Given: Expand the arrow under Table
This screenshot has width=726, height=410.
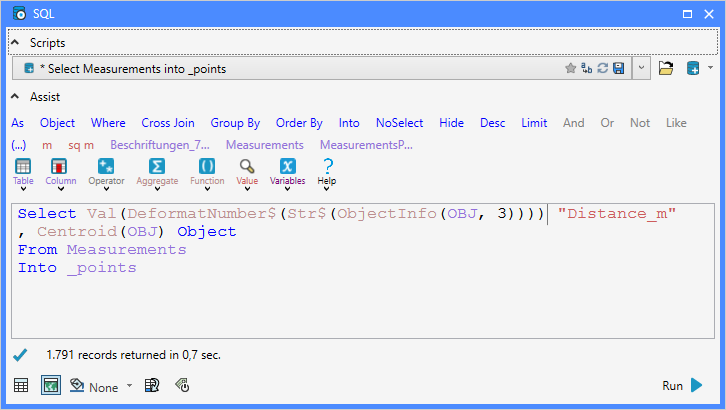Looking at the screenshot, I should point(23,189).
